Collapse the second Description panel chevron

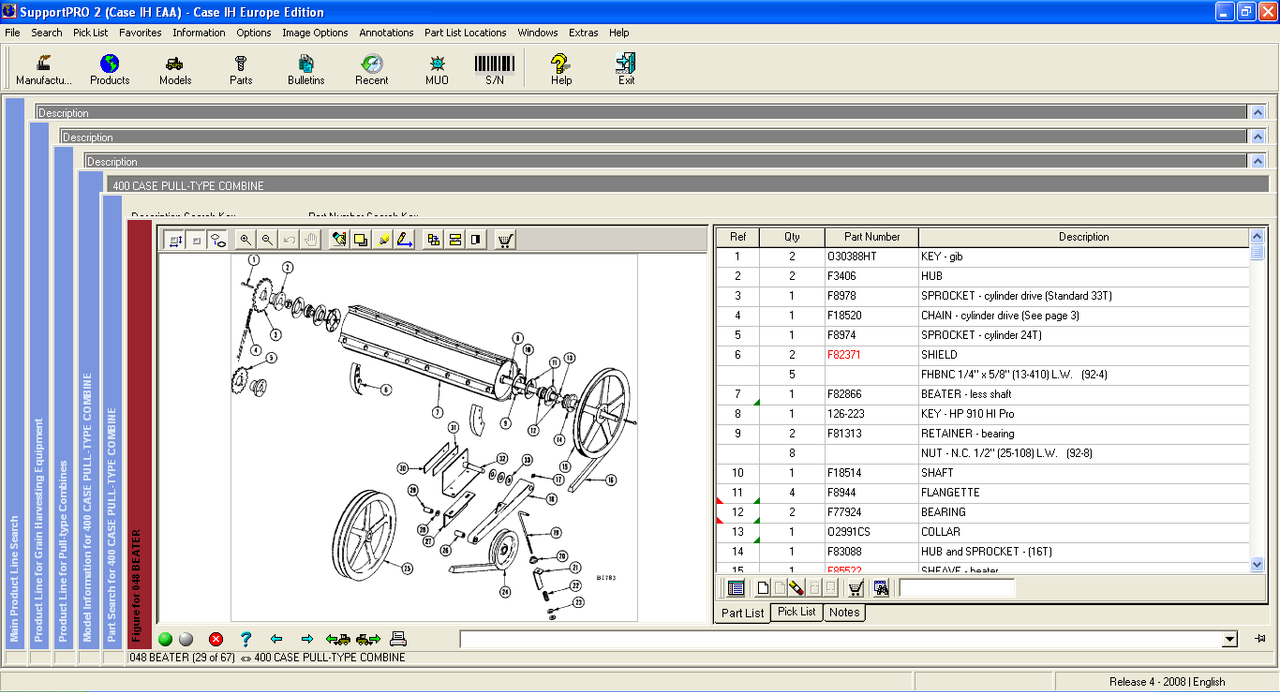tap(1258, 137)
